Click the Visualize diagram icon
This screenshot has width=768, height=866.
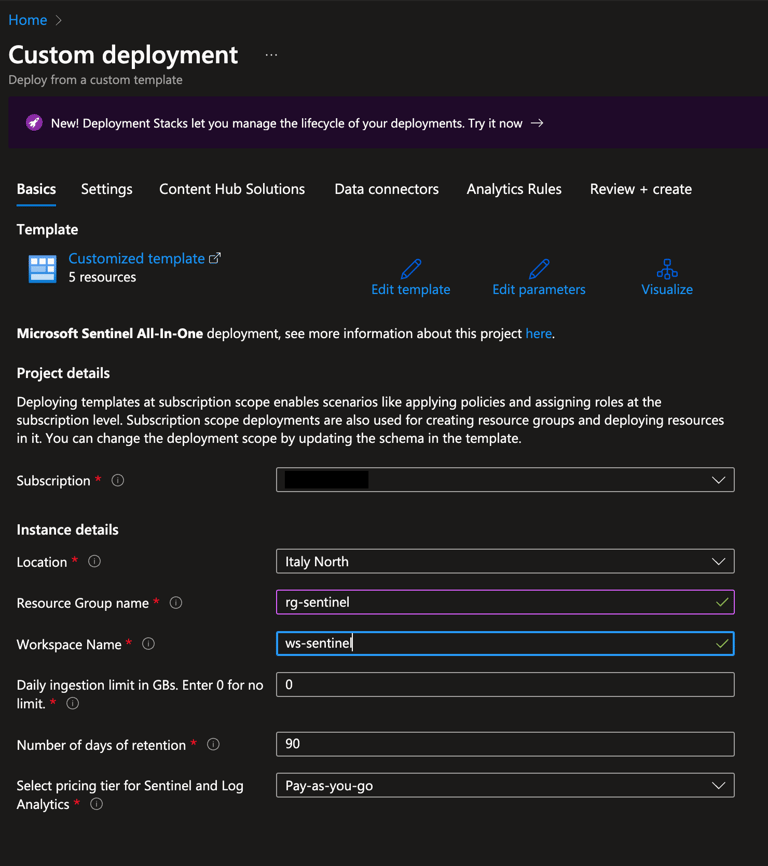click(667, 269)
